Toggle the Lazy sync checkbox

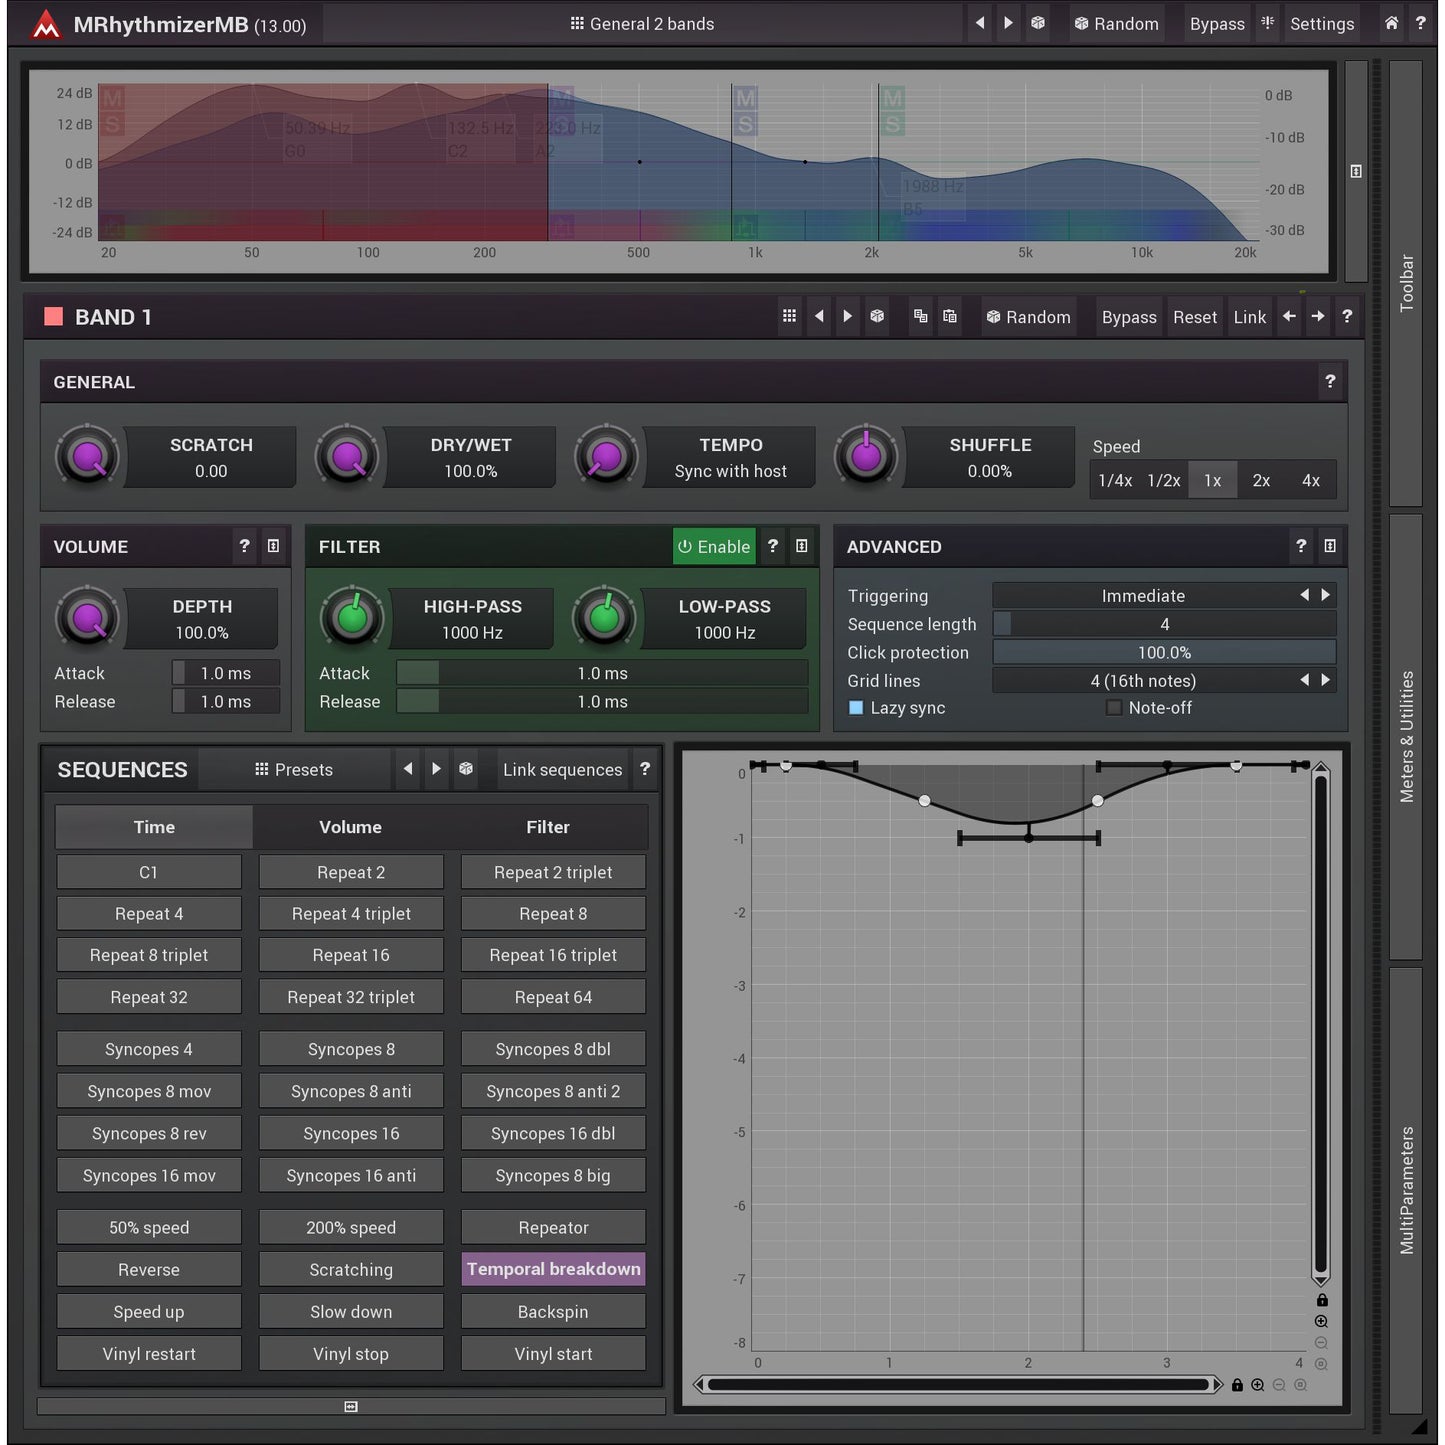pos(857,707)
